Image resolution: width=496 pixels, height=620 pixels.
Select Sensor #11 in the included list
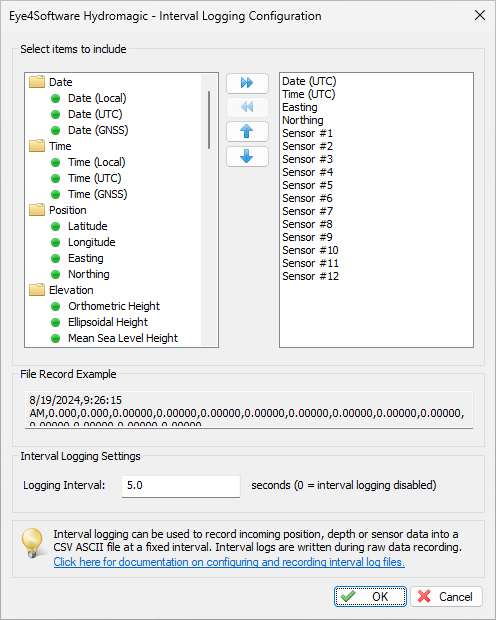310,263
